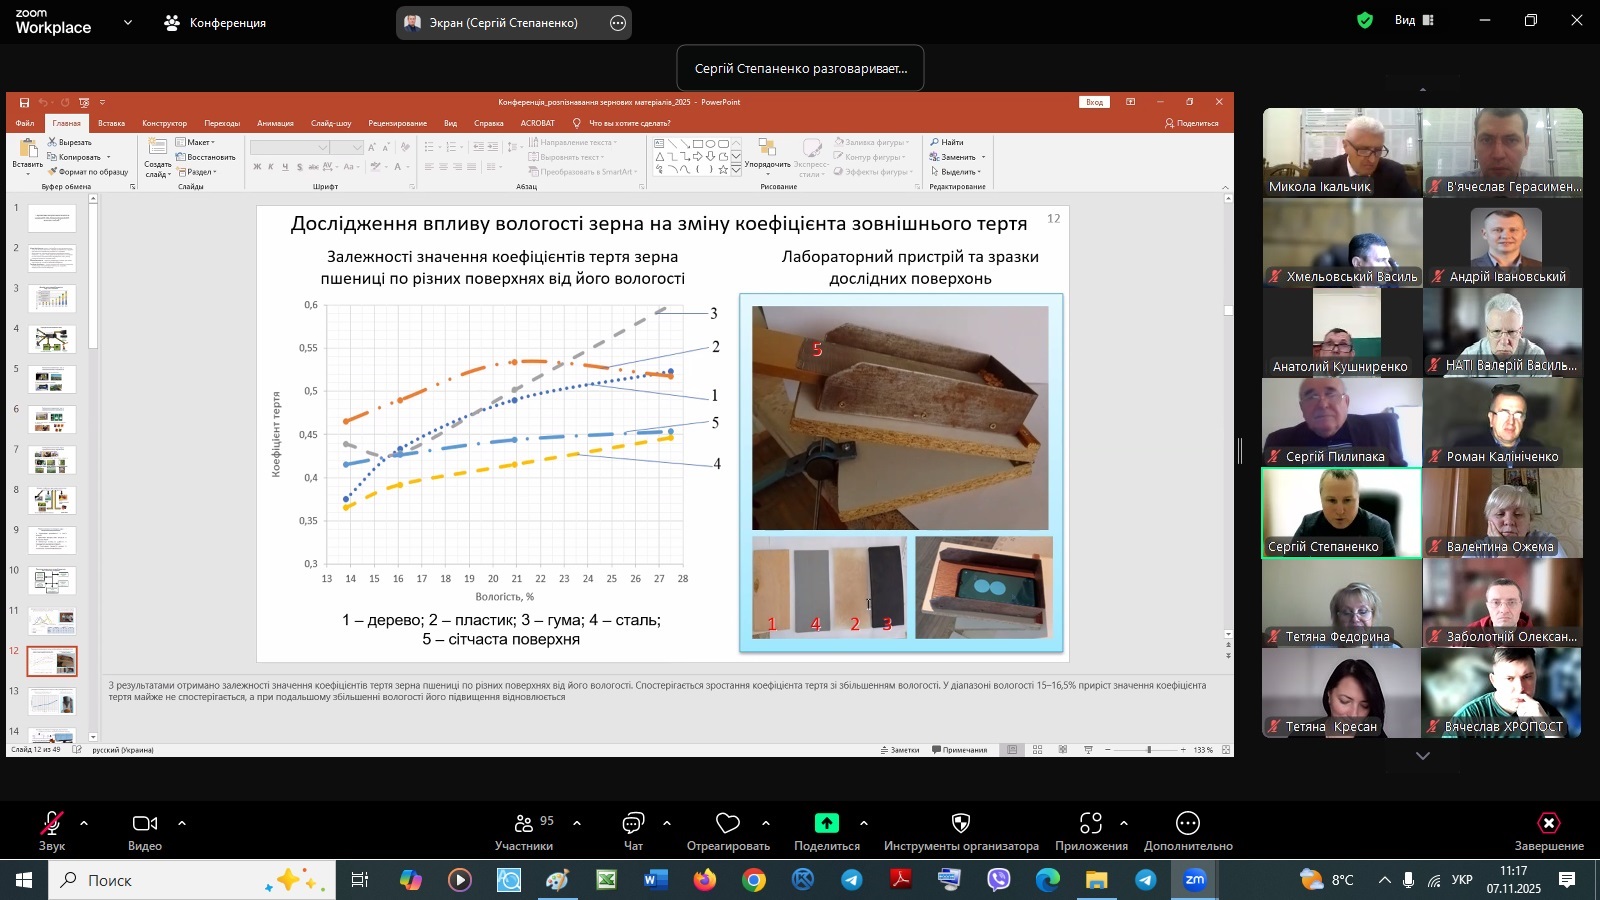Switch the View layout
This screenshot has width=1600, height=900.
[x=1414, y=20]
